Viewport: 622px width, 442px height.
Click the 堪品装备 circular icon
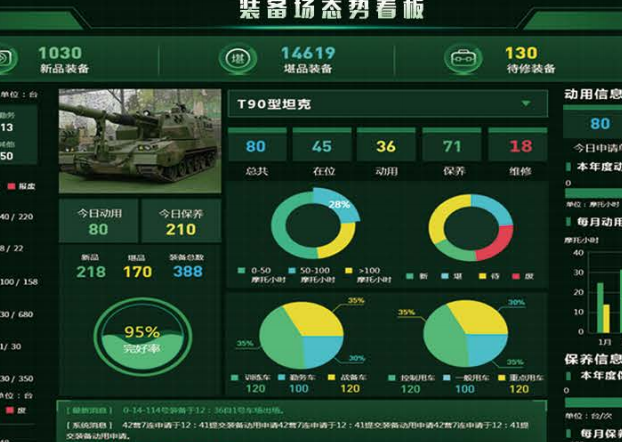[x=238, y=59]
